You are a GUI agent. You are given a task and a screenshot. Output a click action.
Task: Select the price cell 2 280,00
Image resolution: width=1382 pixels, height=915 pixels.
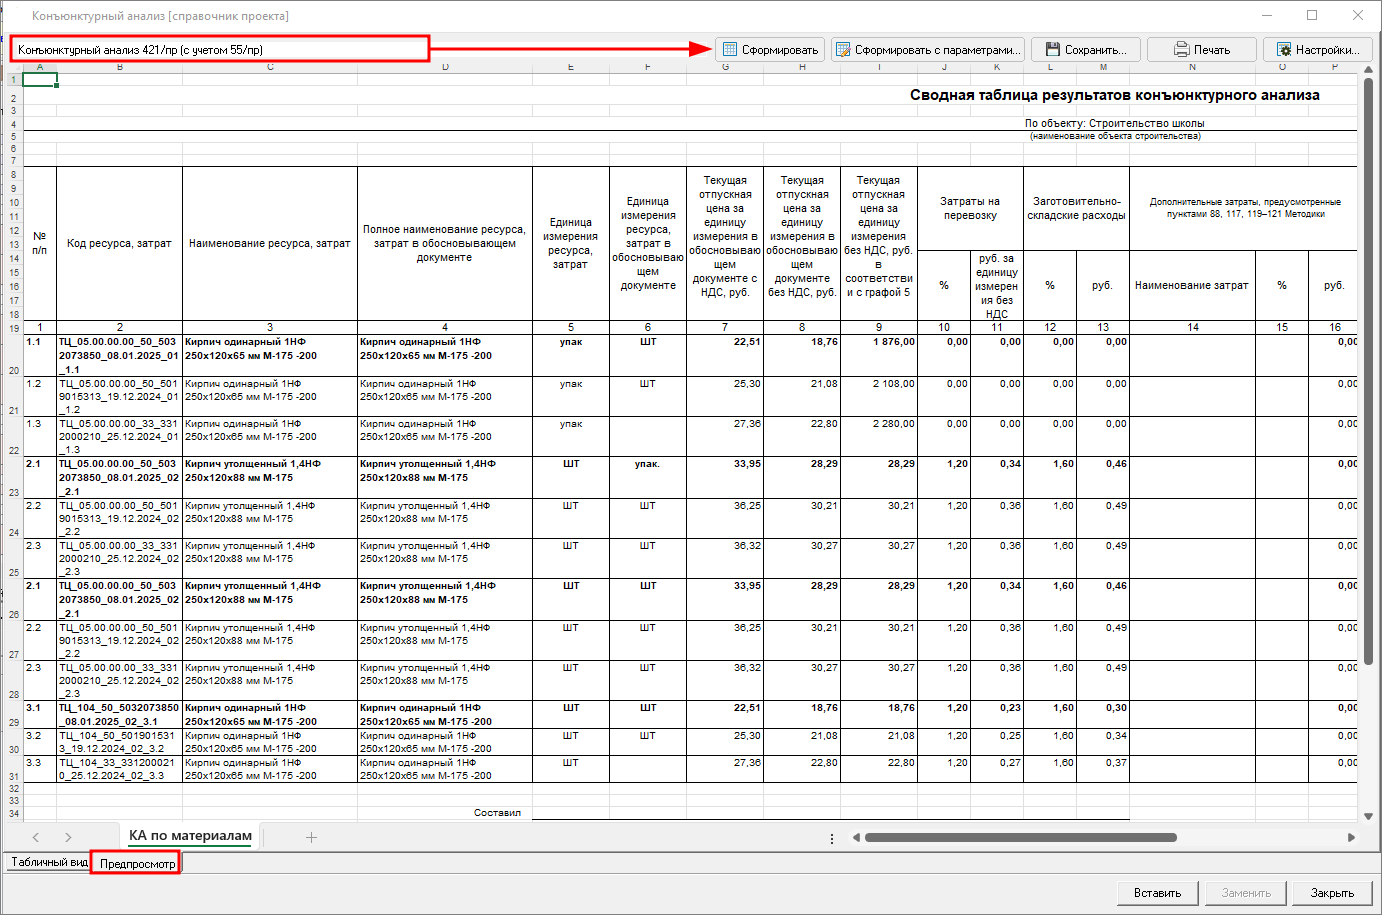879,437
